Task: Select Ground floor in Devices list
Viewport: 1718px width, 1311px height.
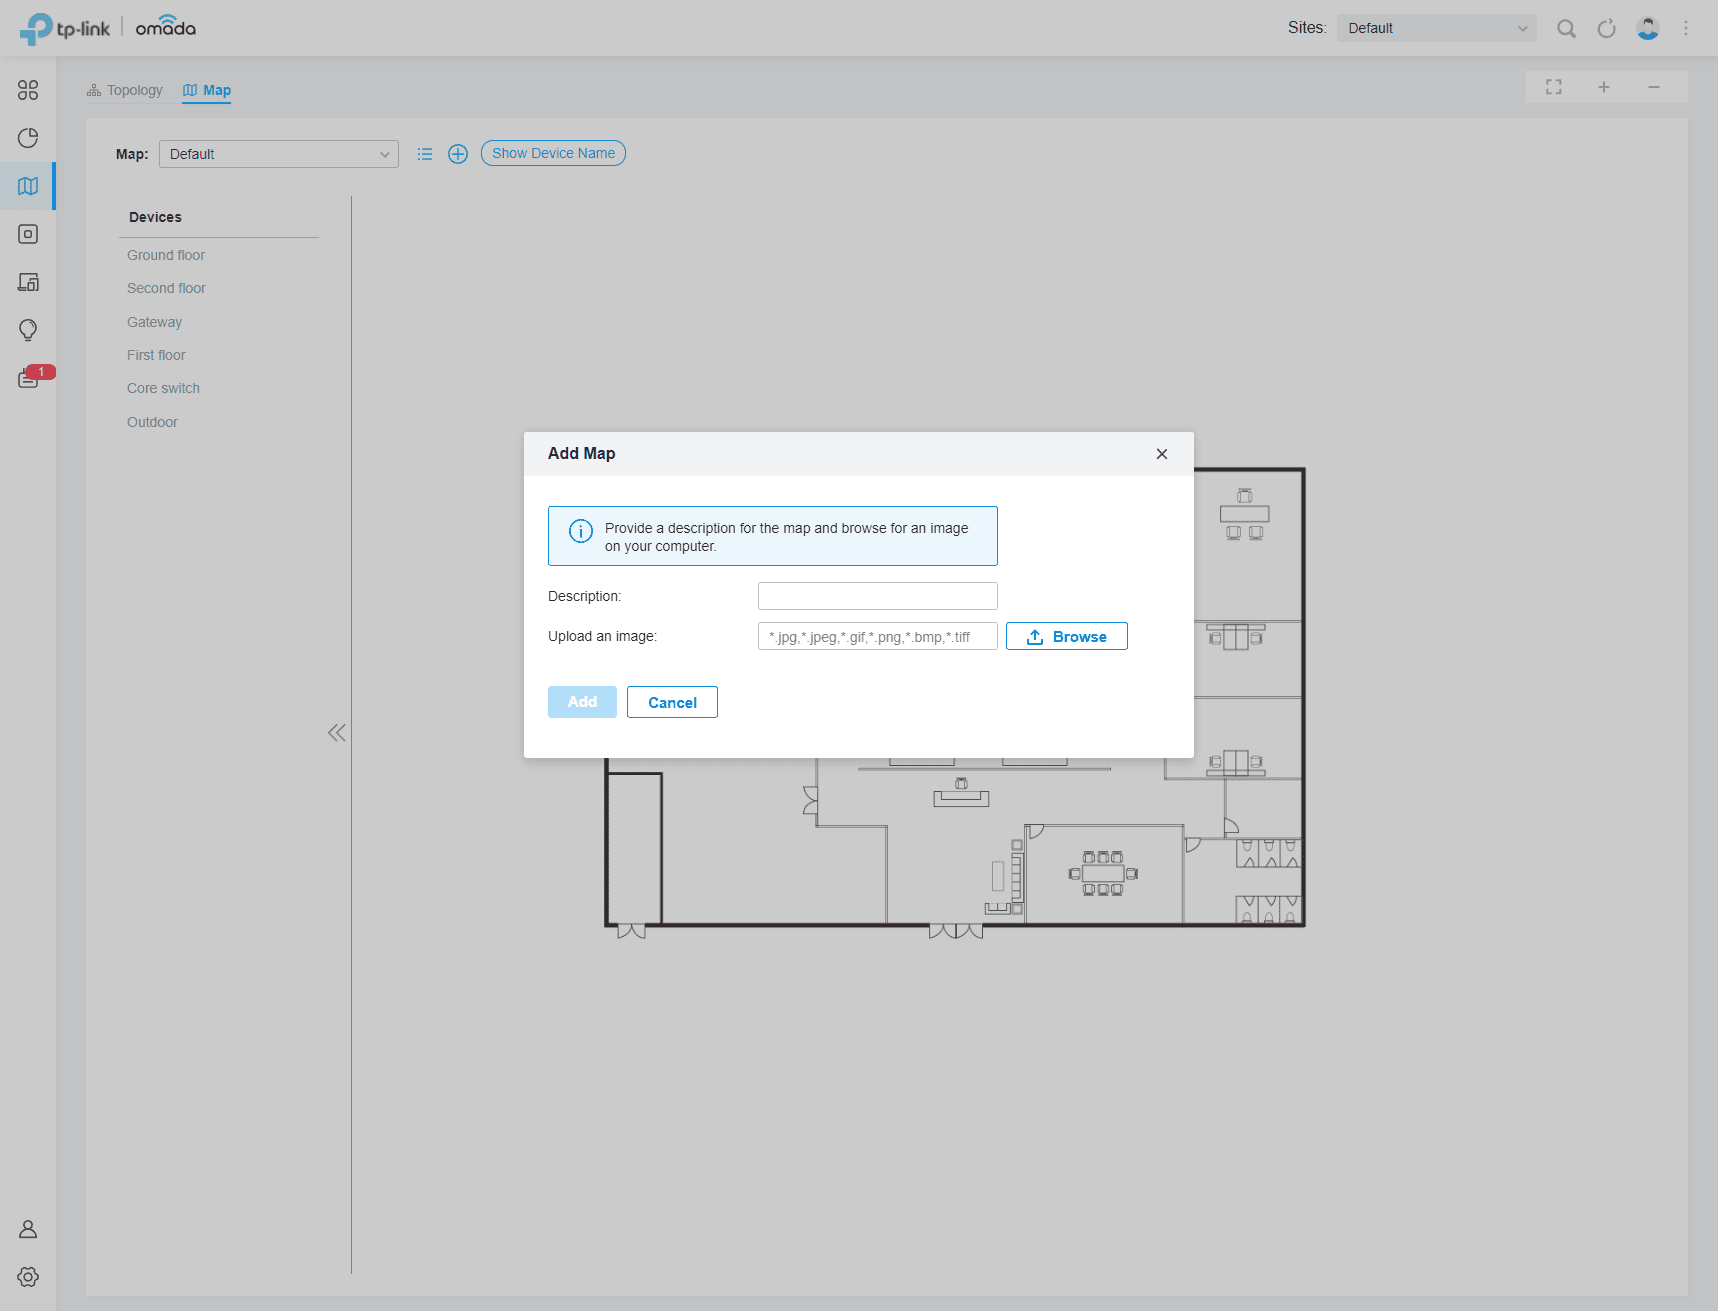Action: (166, 255)
